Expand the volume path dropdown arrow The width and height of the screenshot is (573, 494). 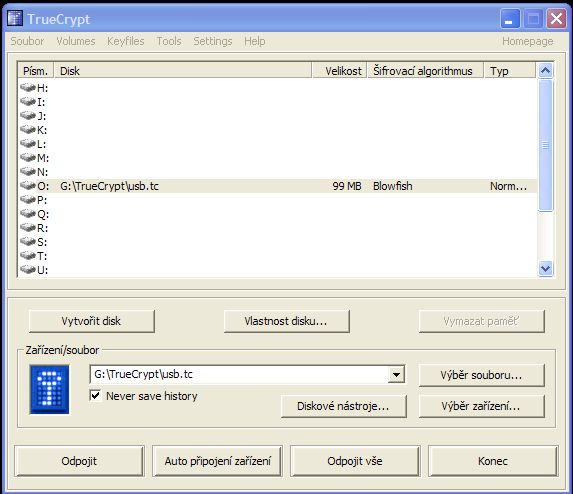point(396,374)
